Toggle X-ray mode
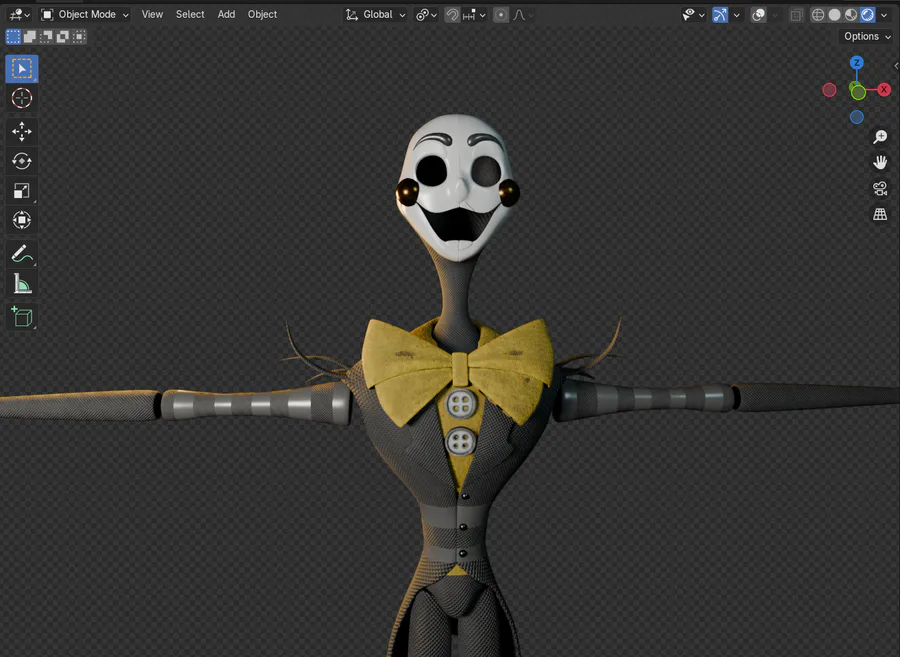The image size is (900, 657). click(x=796, y=15)
